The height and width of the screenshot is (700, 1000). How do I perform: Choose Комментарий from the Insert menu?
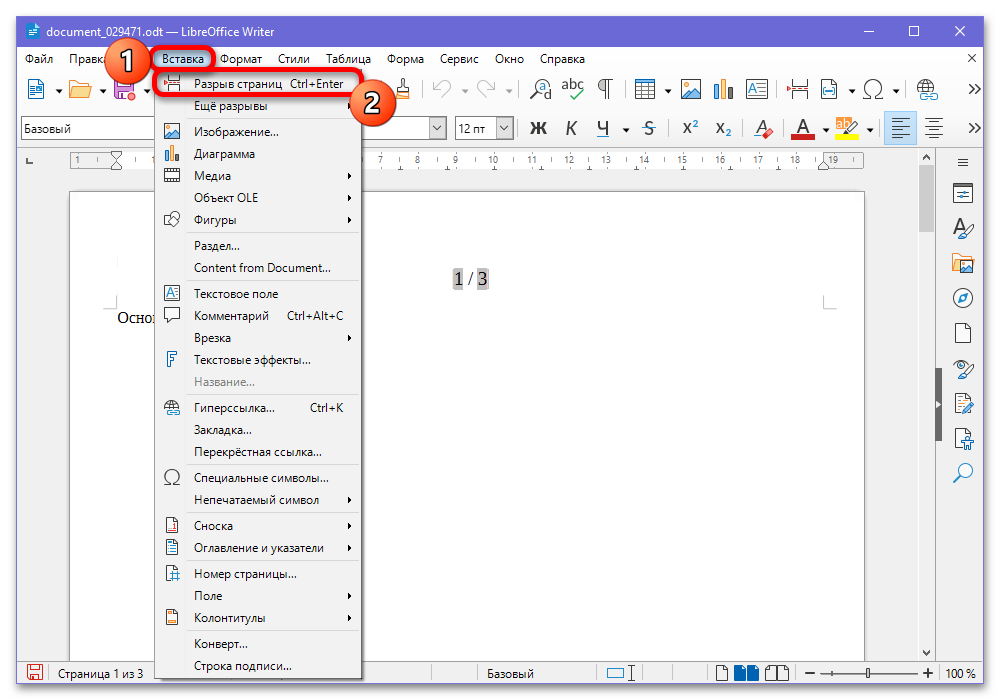coord(258,316)
